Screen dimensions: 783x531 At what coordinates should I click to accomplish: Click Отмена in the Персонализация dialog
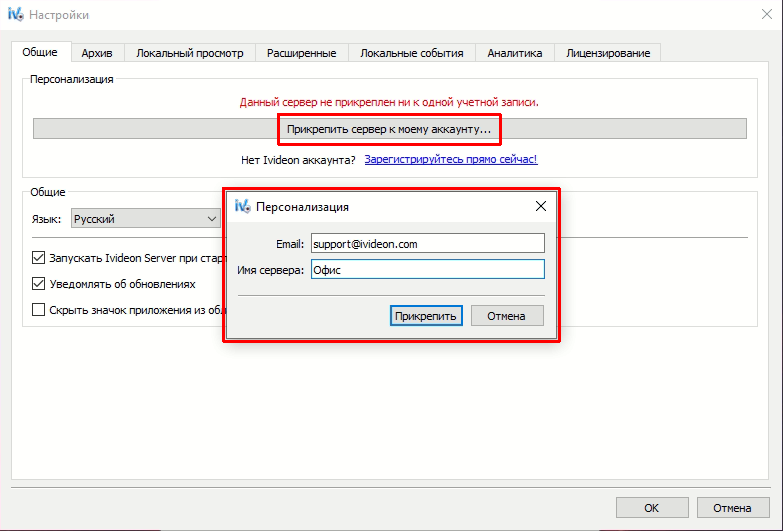coord(507,316)
